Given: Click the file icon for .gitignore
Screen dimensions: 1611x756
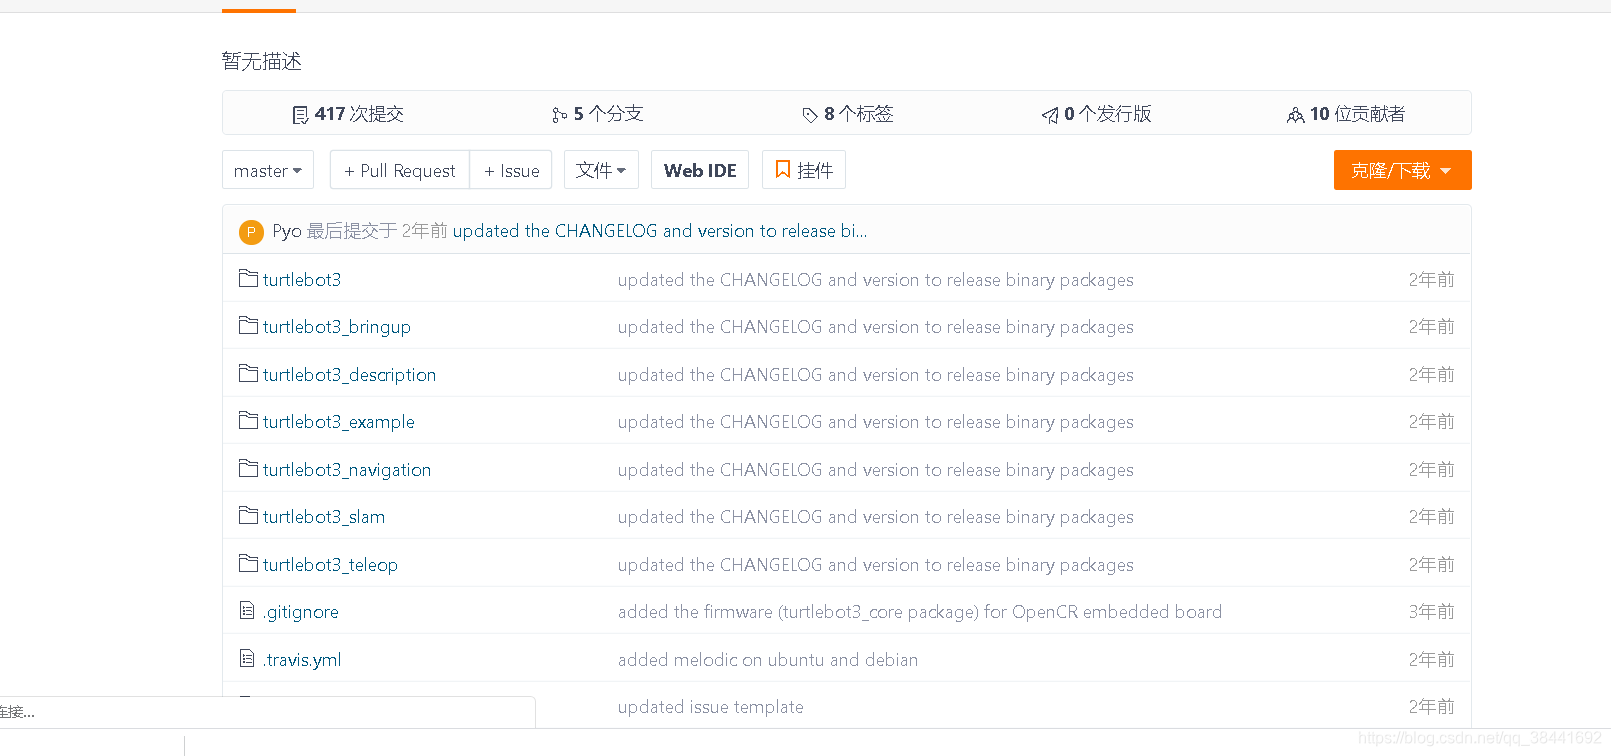Looking at the screenshot, I should coord(247,610).
